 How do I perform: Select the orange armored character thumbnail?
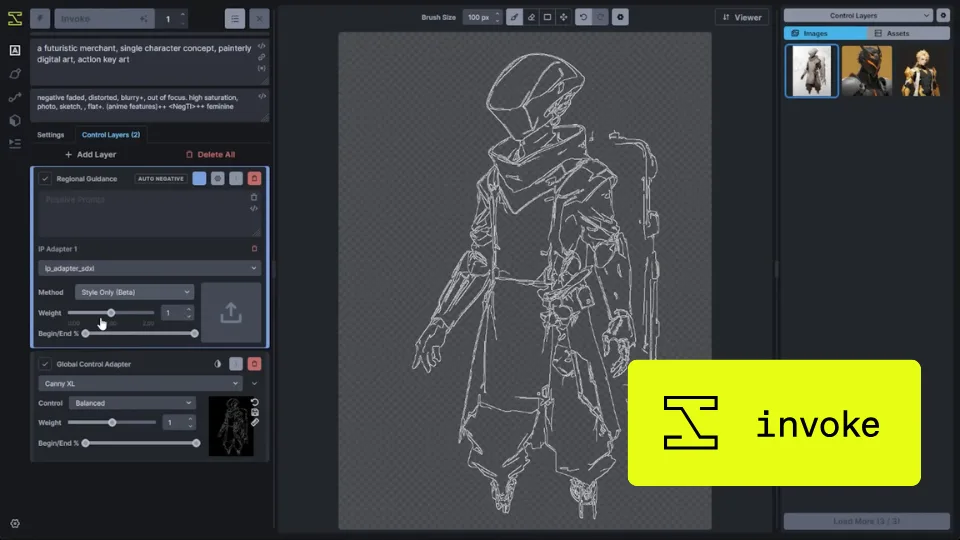click(x=866, y=70)
